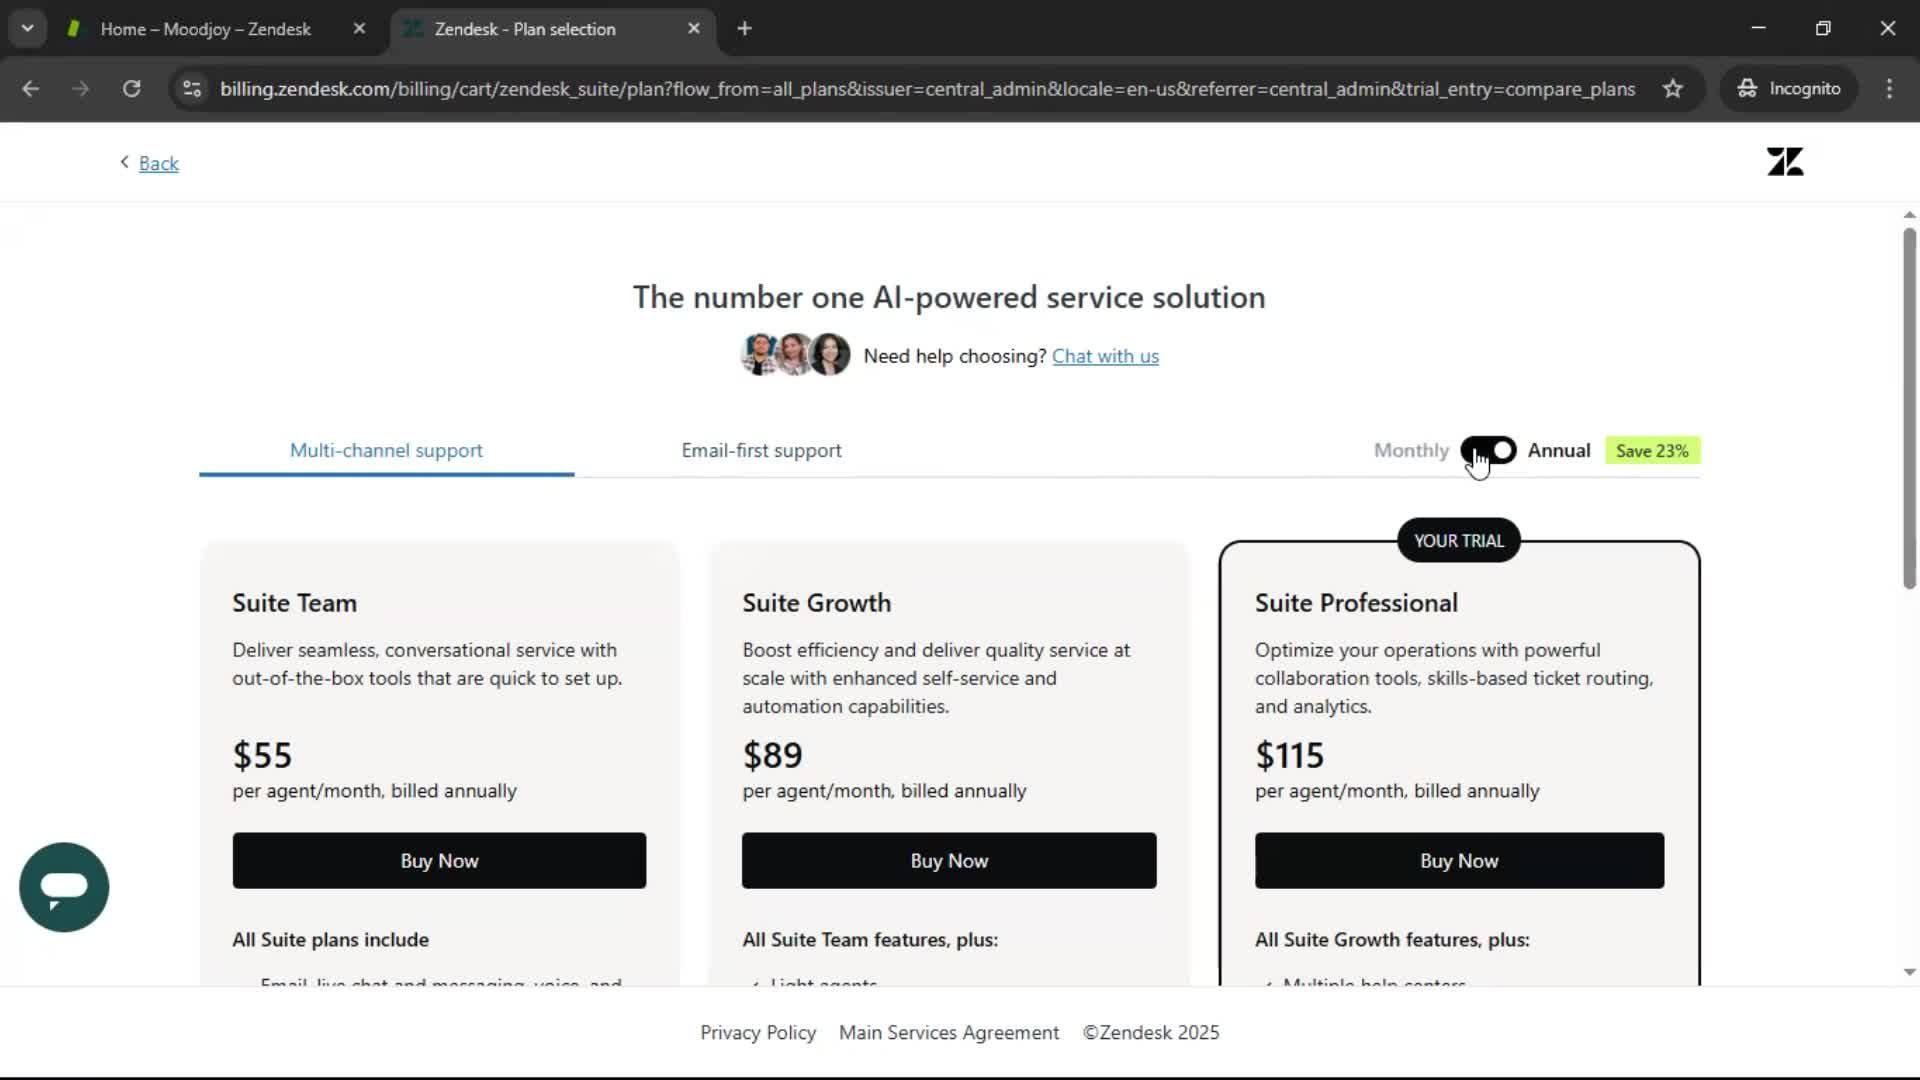The width and height of the screenshot is (1920, 1080).
Task: Click the Suite Team heading
Action: (x=294, y=603)
